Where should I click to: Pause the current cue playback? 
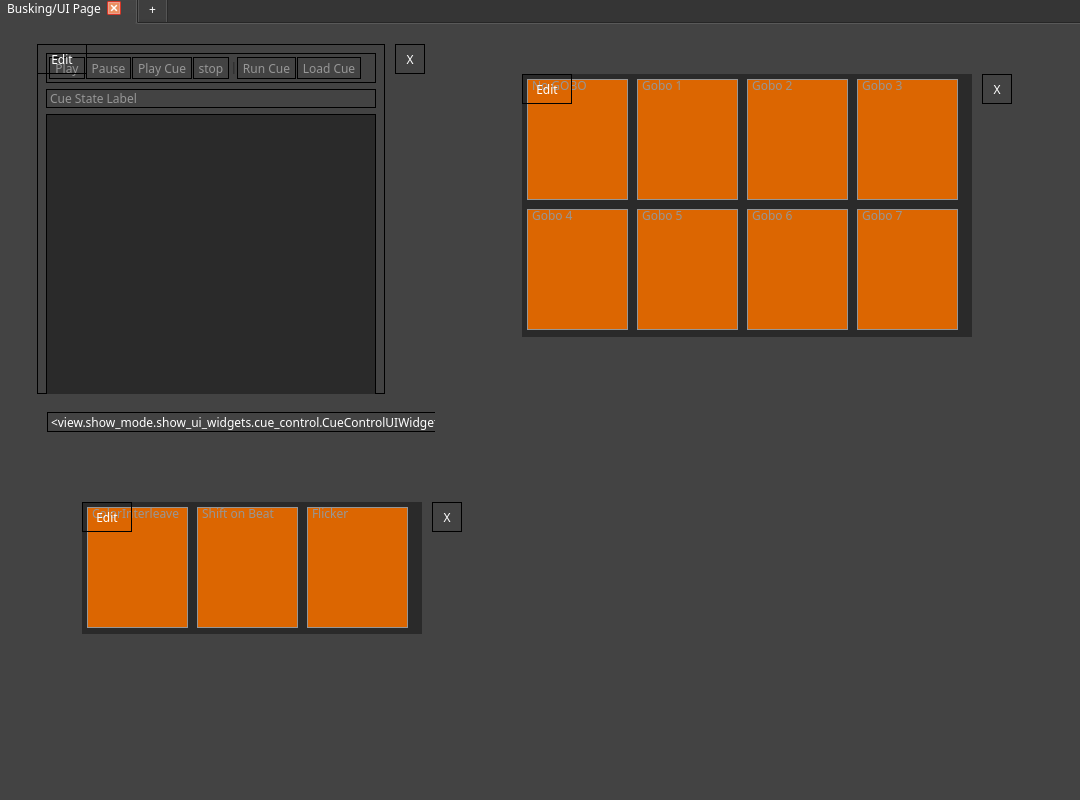tap(108, 68)
